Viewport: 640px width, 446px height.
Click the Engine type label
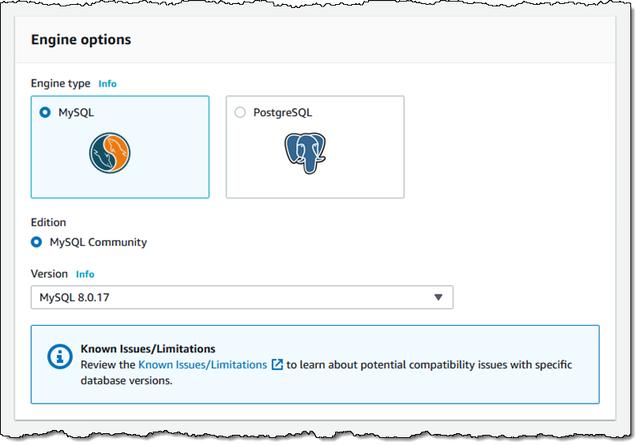click(60, 84)
